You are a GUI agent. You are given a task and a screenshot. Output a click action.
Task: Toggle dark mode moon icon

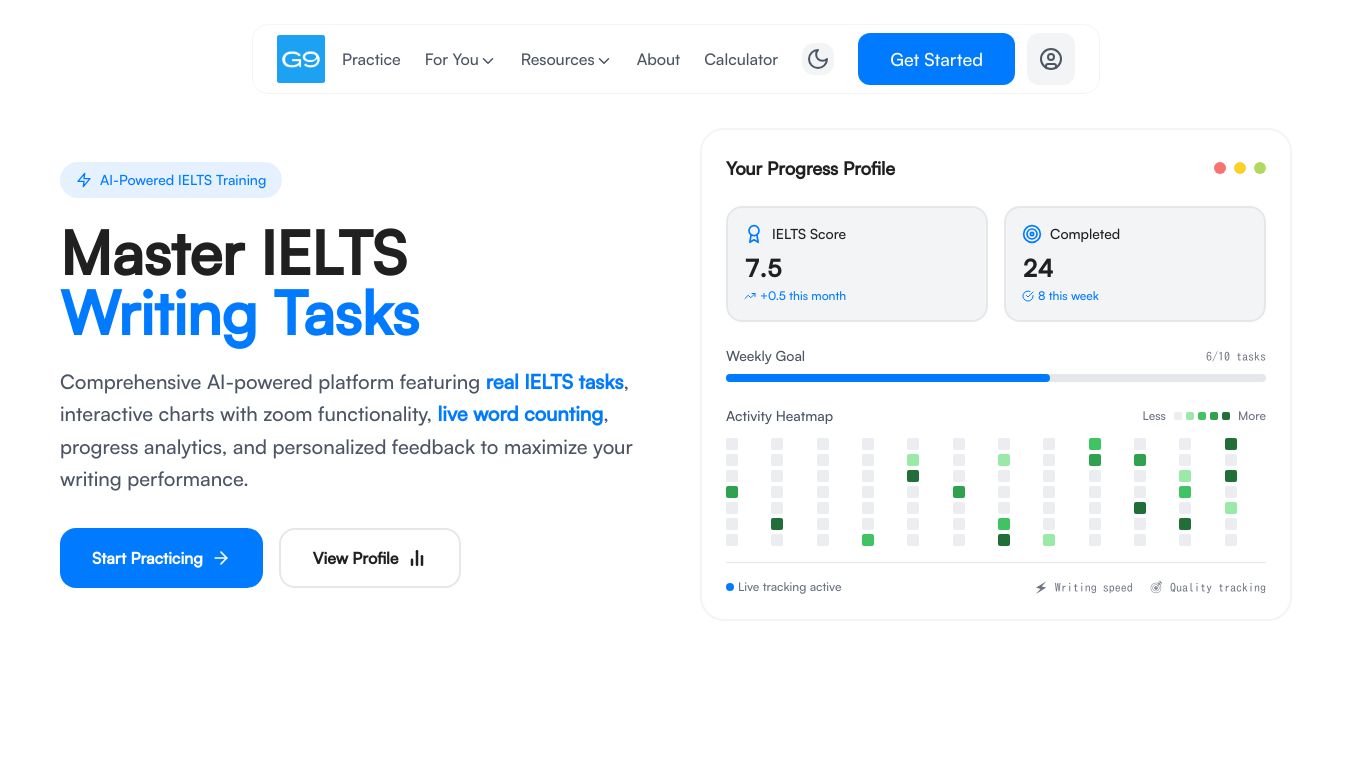point(818,59)
